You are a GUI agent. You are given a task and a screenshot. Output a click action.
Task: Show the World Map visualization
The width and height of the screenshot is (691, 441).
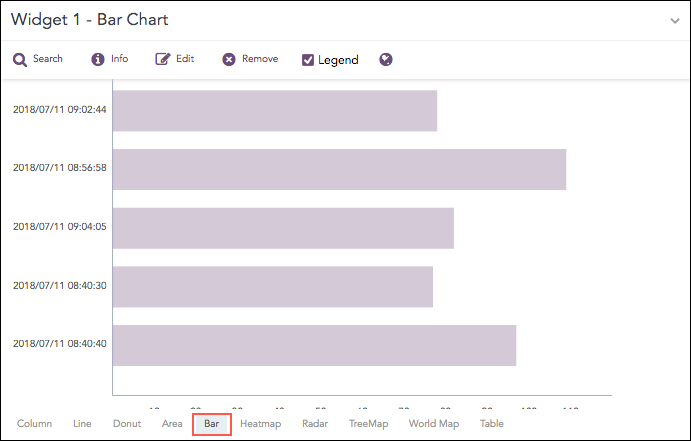(433, 424)
